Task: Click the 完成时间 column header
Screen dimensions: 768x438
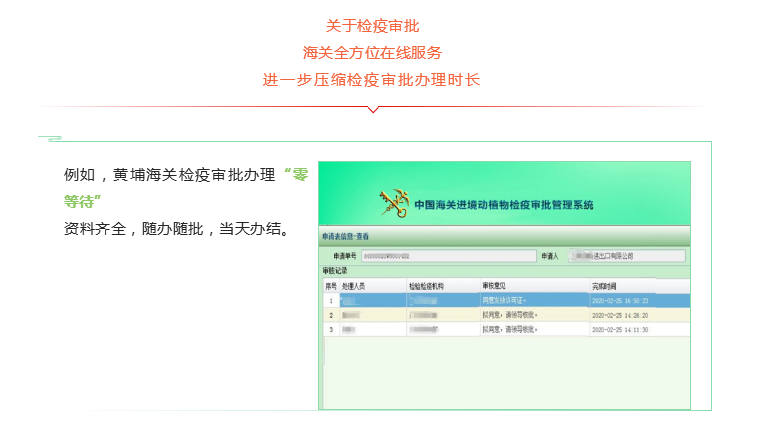Action: [604, 286]
